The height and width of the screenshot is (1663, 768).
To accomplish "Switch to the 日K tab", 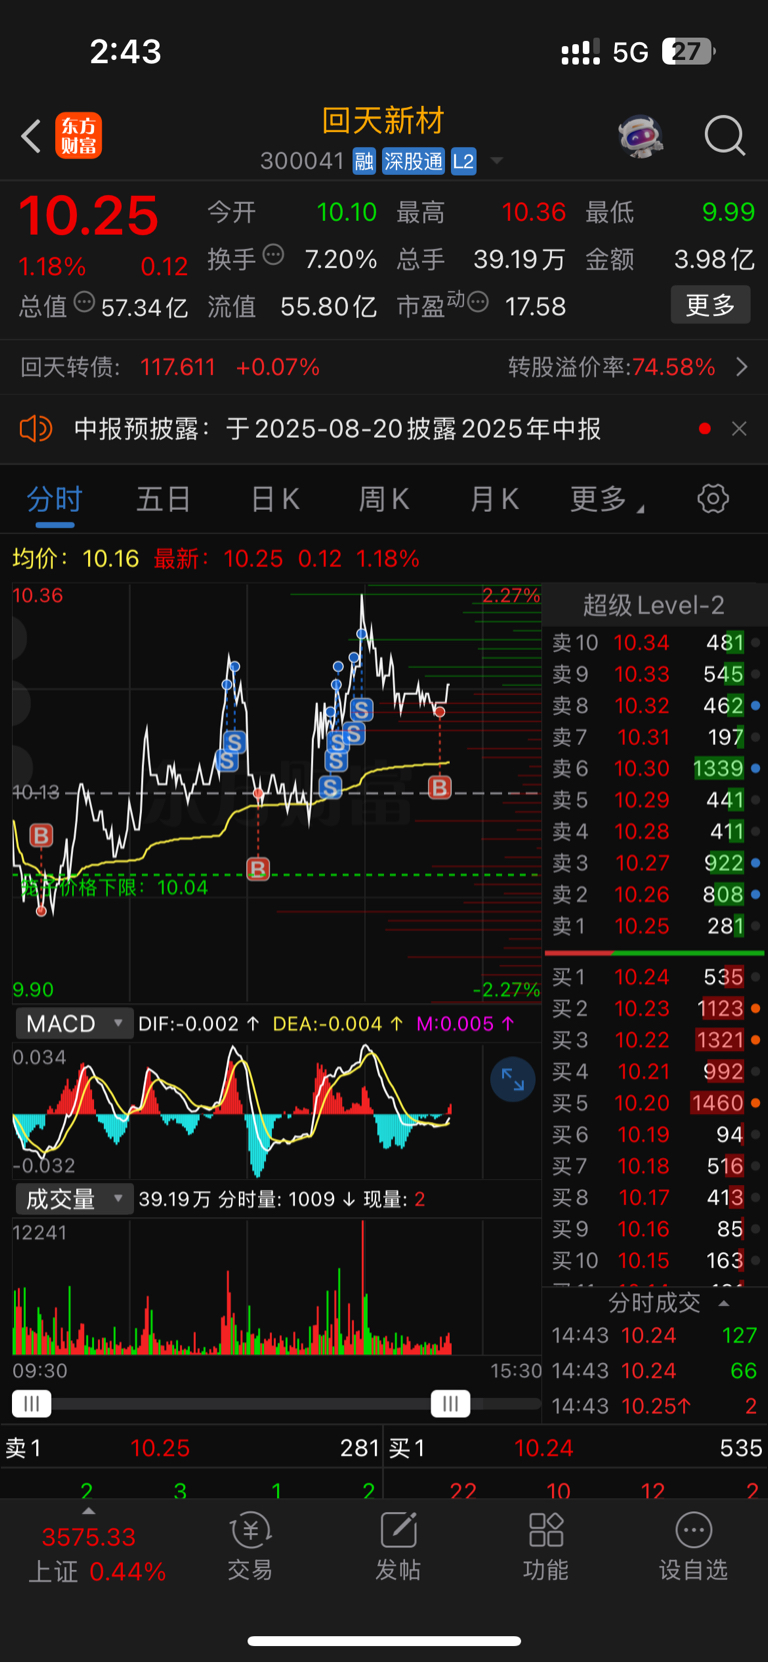I will [x=275, y=499].
